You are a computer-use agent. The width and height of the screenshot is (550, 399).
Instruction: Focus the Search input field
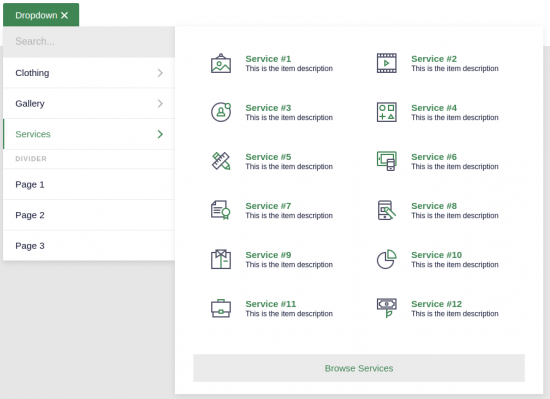click(89, 42)
